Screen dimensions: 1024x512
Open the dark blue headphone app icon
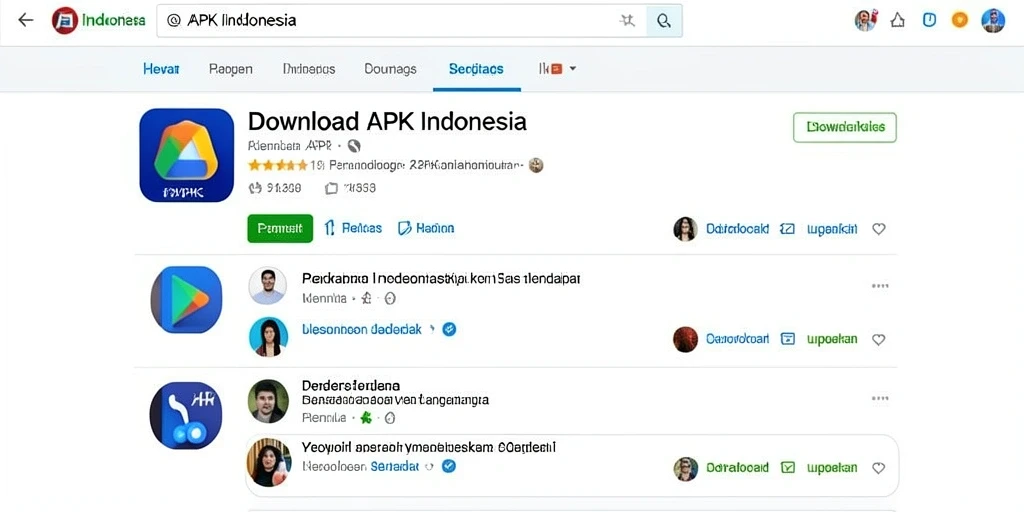[185, 415]
